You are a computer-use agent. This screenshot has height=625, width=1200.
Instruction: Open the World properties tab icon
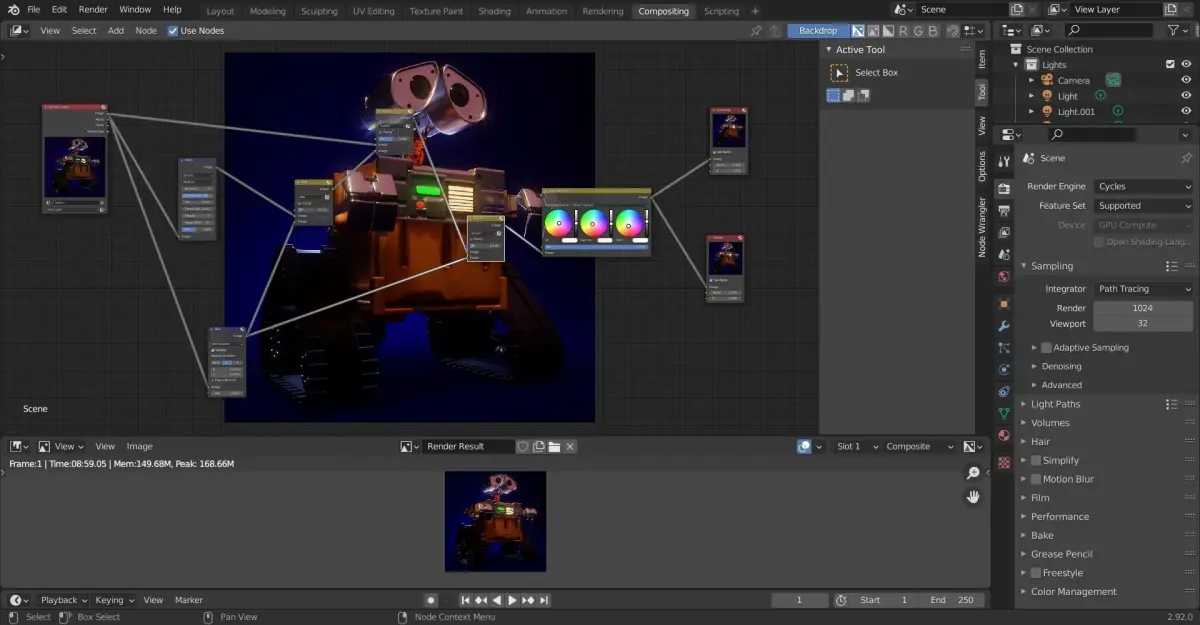tap(1004, 277)
